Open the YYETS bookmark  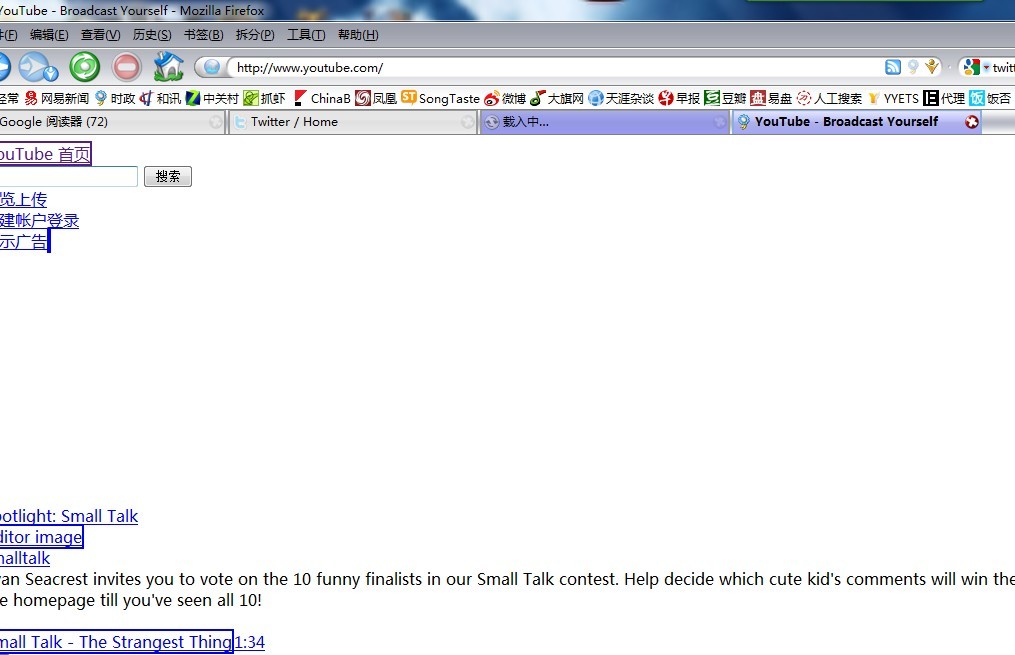[x=893, y=98]
